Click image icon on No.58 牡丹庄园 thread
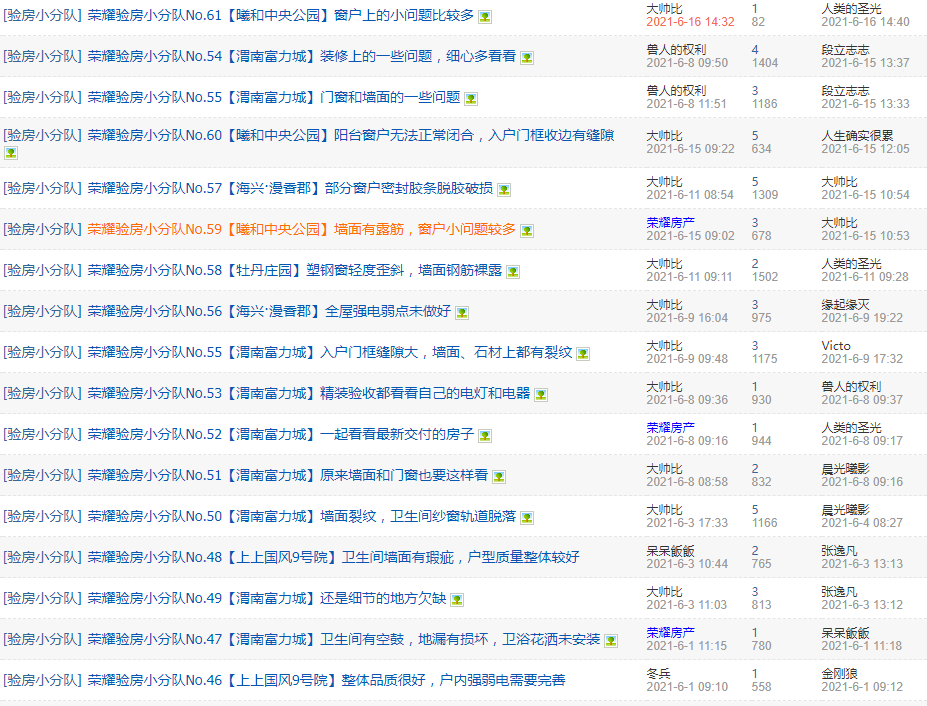Screen dimensions: 927x706 coord(512,271)
